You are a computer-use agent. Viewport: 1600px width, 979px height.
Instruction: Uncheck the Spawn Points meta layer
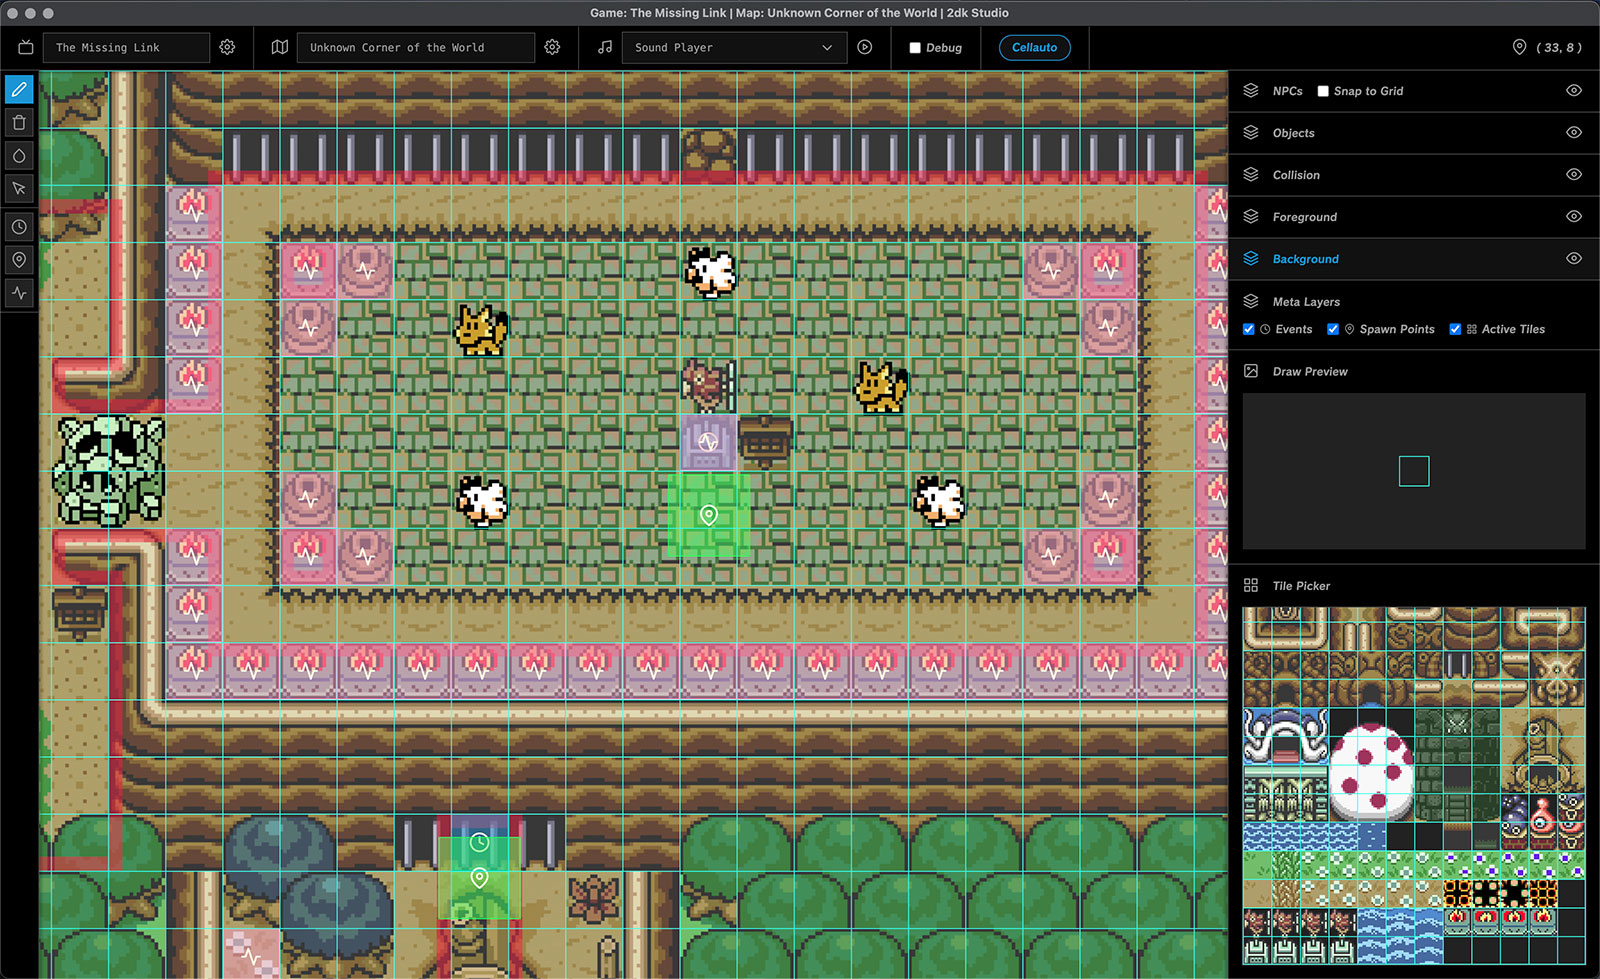point(1333,329)
